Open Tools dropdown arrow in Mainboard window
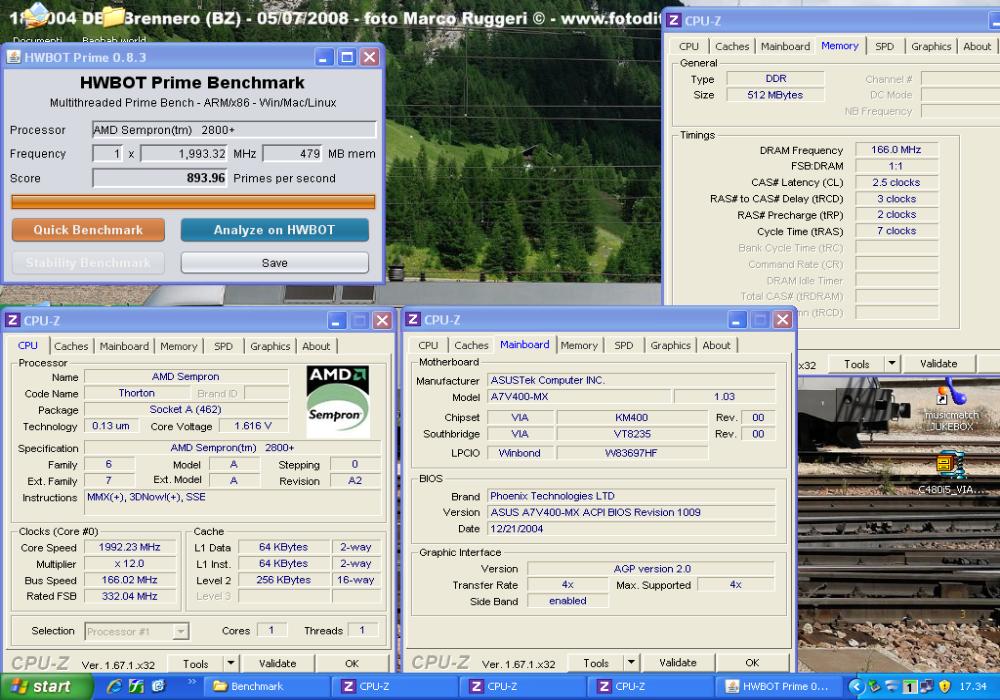The image size is (1000, 700). click(631, 662)
